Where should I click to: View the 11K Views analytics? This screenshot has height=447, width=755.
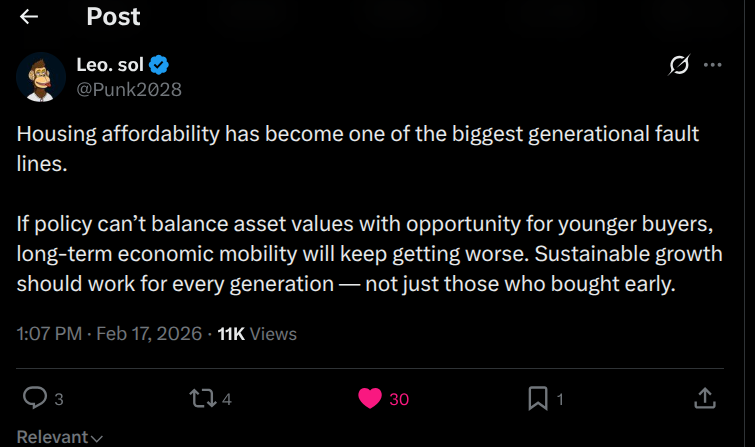click(257, 334)
